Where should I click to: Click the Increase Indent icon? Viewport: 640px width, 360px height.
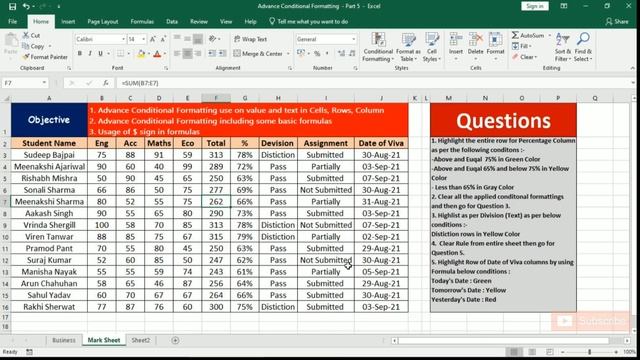pyautogui.click(x=222, y=53)
